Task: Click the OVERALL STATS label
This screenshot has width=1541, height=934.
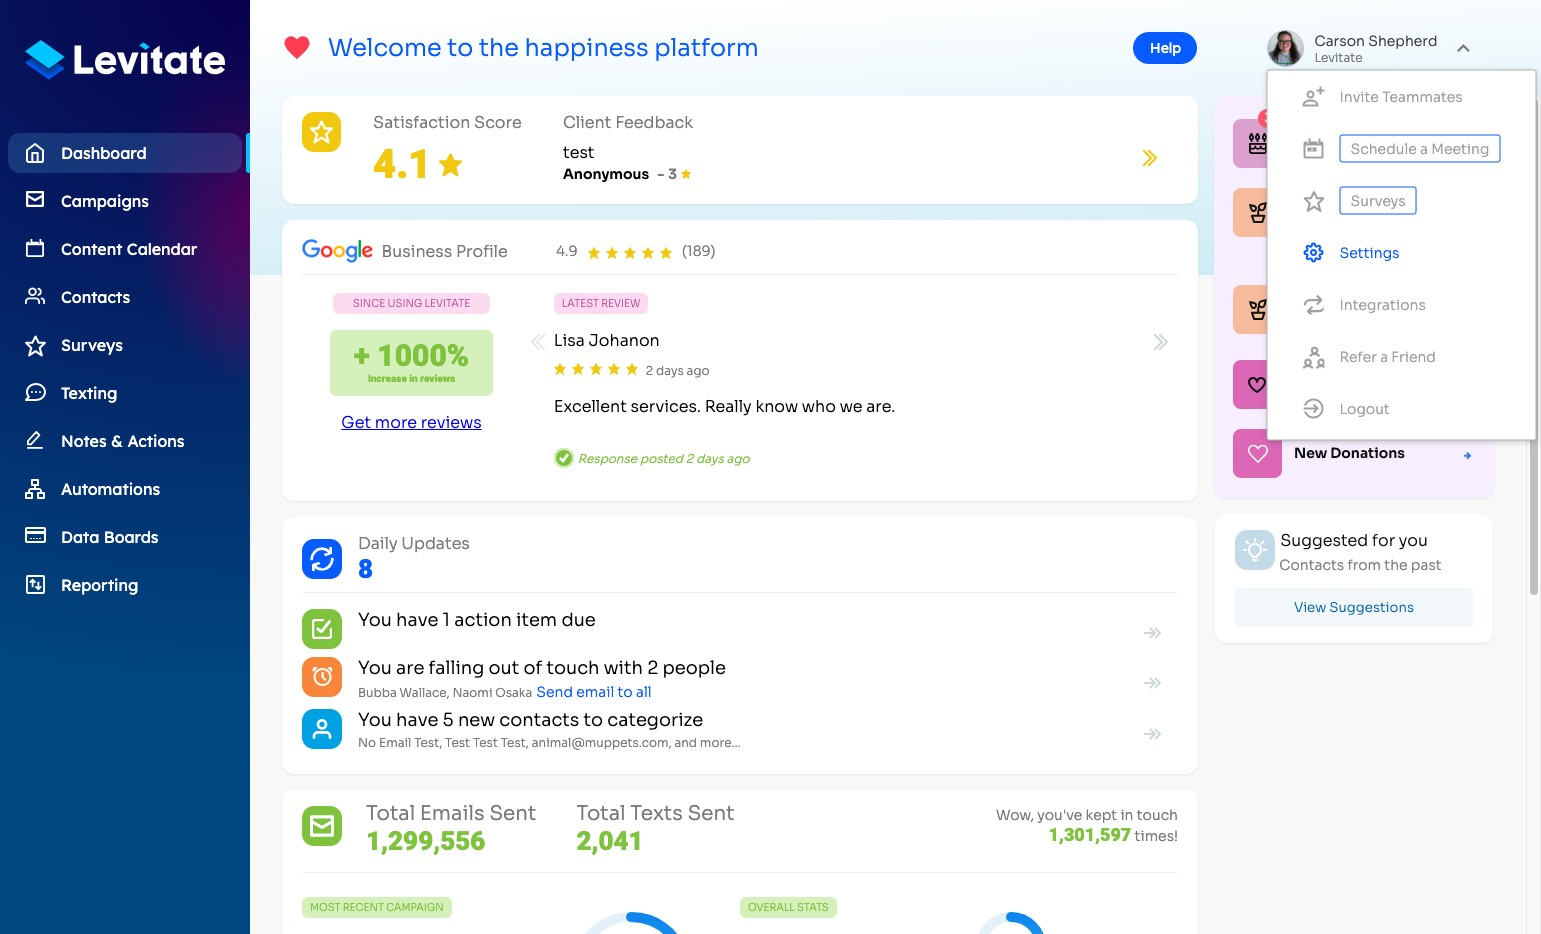Action: point(788,907)
